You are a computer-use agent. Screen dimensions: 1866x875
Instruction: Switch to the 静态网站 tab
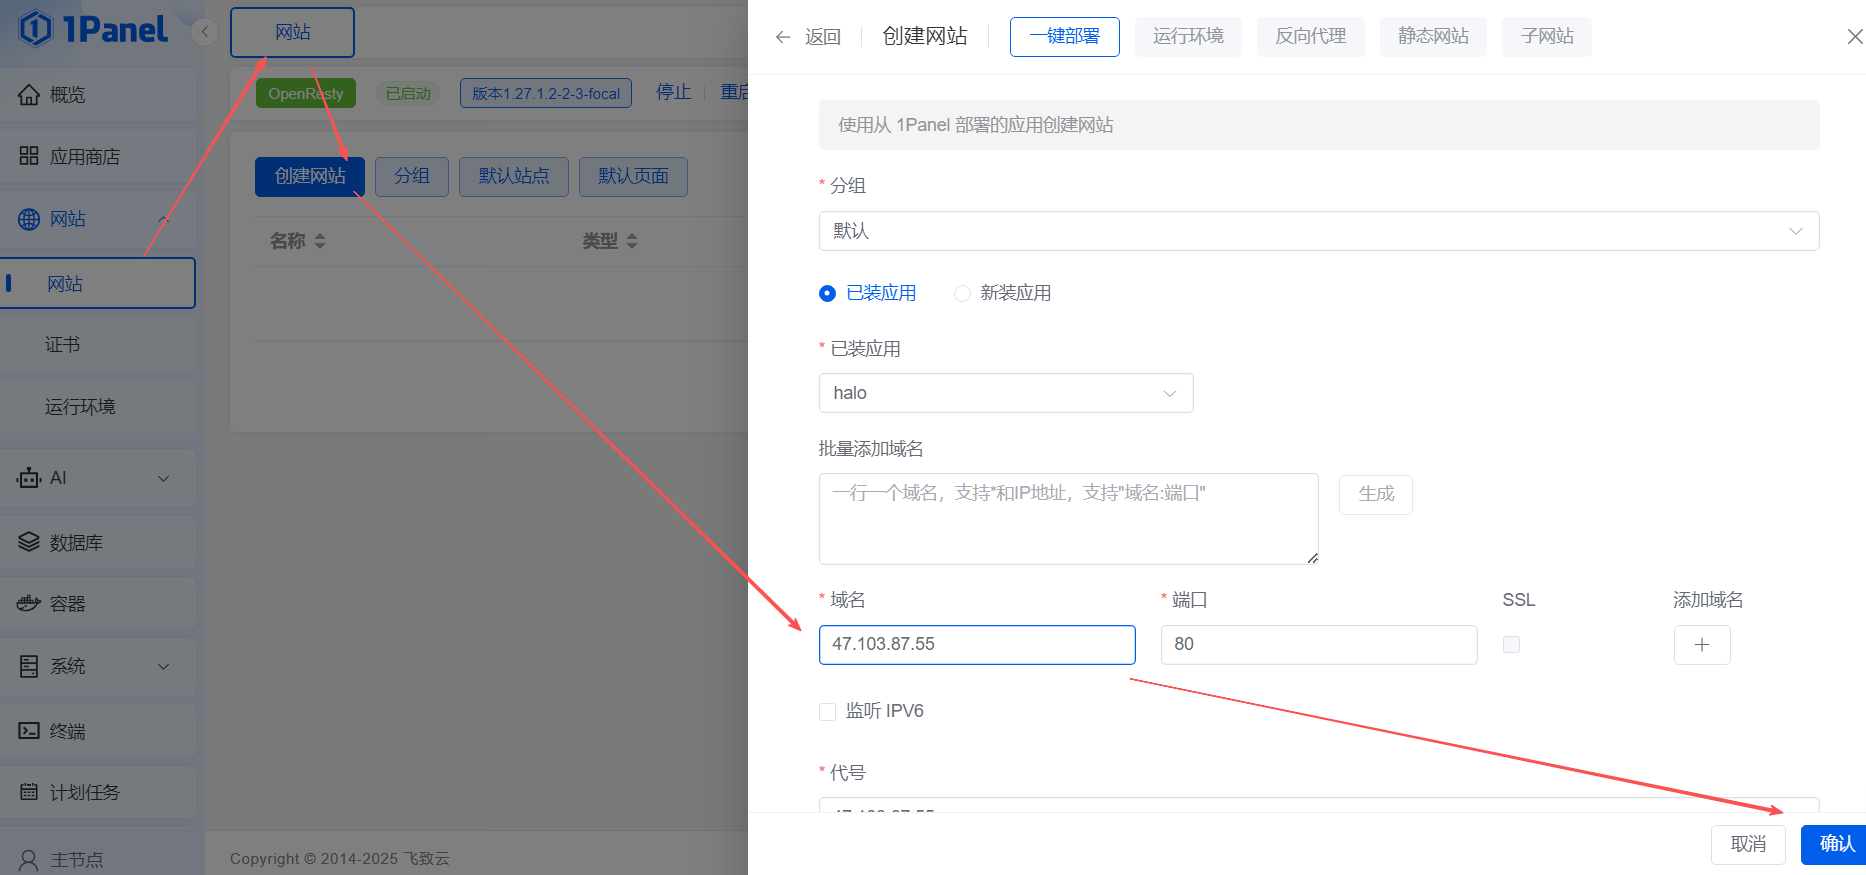click(1432, 37)
